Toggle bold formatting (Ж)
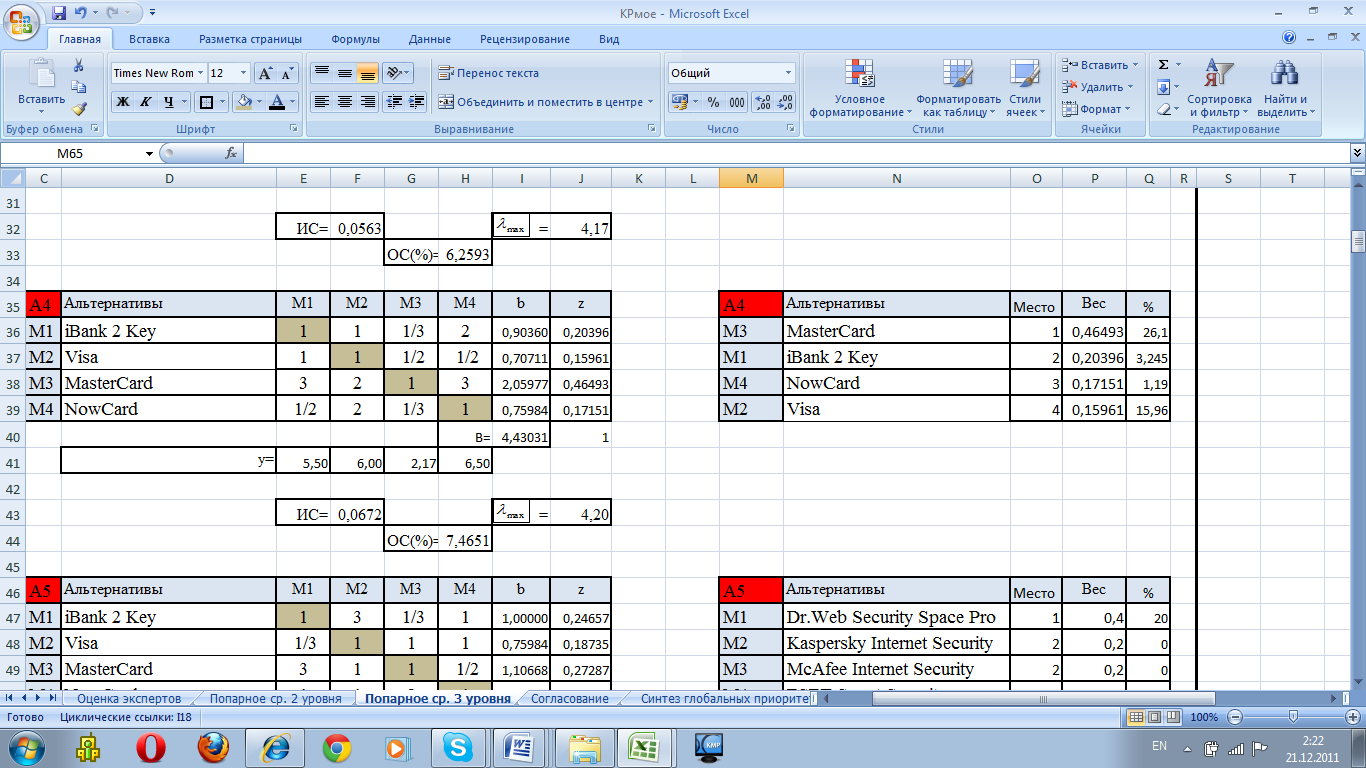This screenshot has width=1366, height=768. (123, 102)
